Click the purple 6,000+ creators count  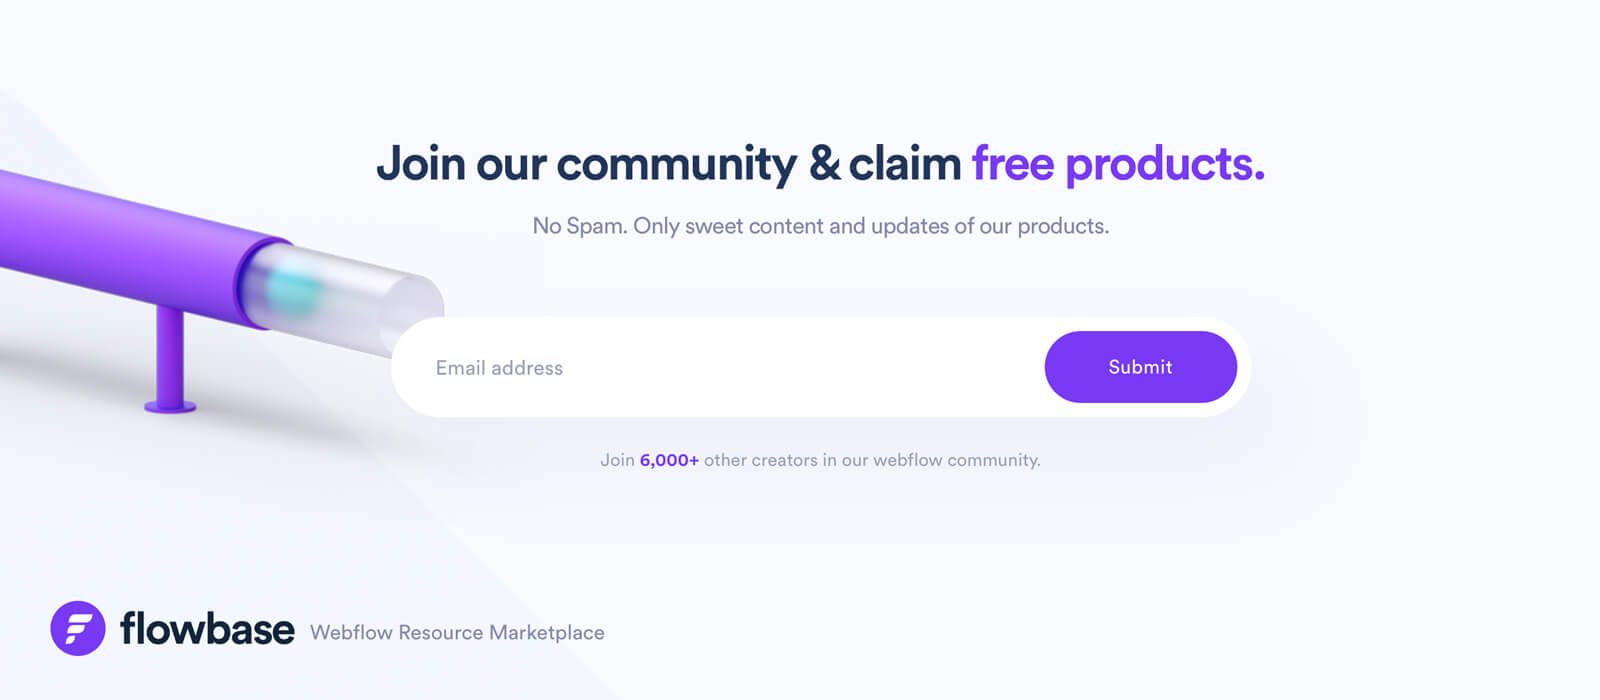click(x=669, y=460)
